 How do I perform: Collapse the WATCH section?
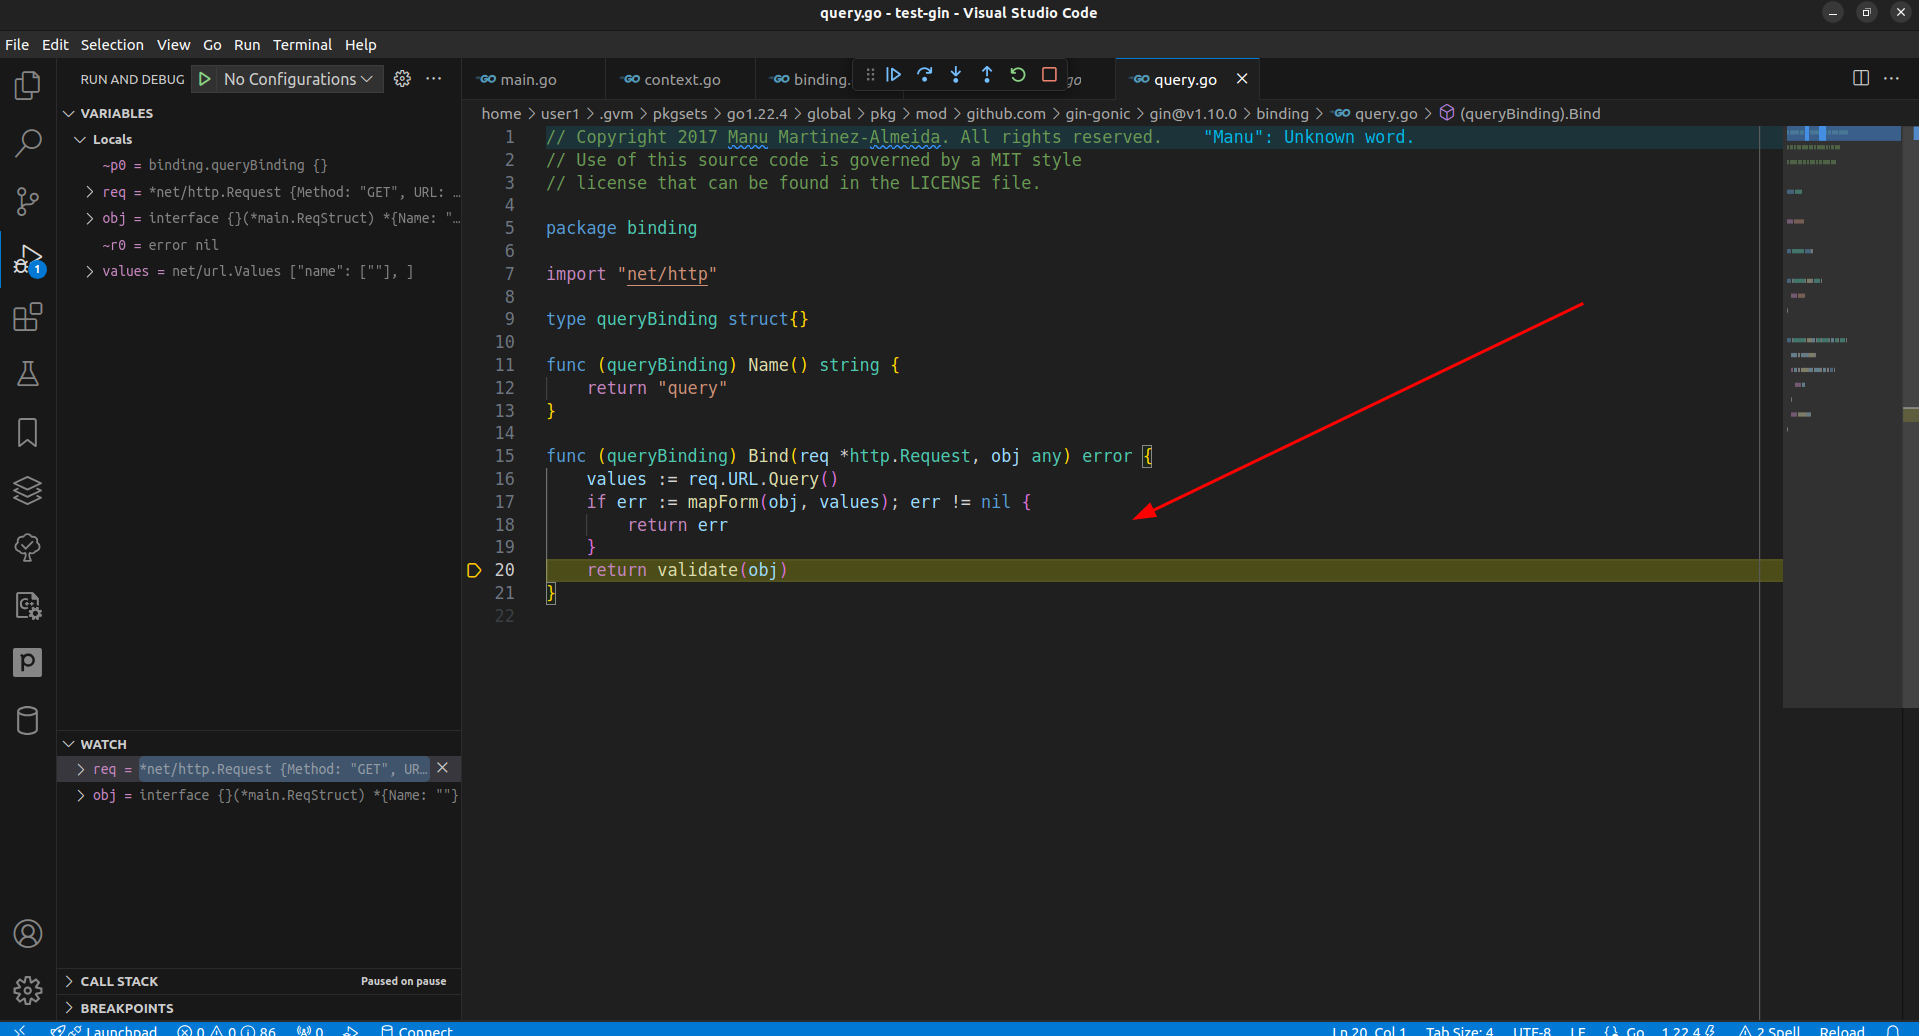pos(103,744)
